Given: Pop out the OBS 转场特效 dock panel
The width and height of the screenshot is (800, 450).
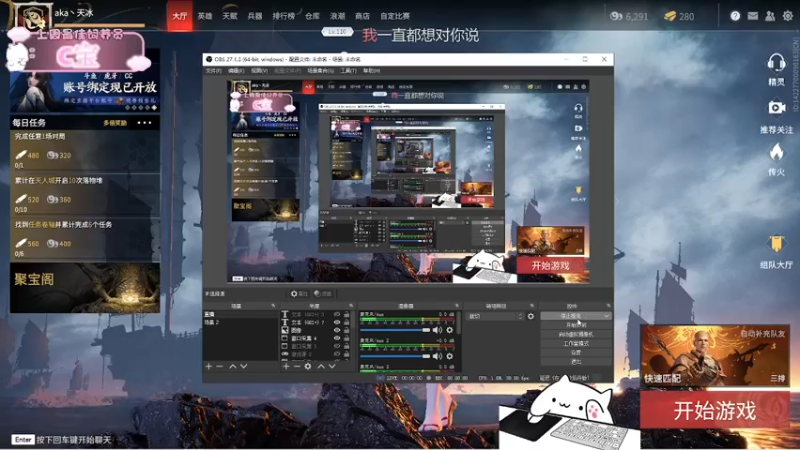Looking at the screenshot, I should [x=532, y=306].
